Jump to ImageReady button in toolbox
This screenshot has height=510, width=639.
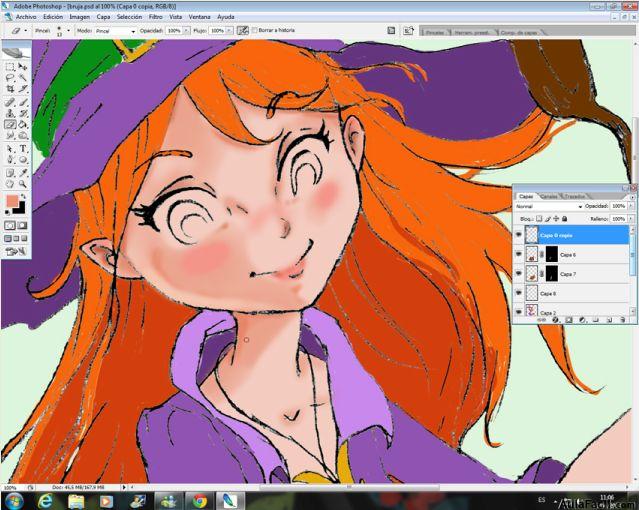coord(16,252)
